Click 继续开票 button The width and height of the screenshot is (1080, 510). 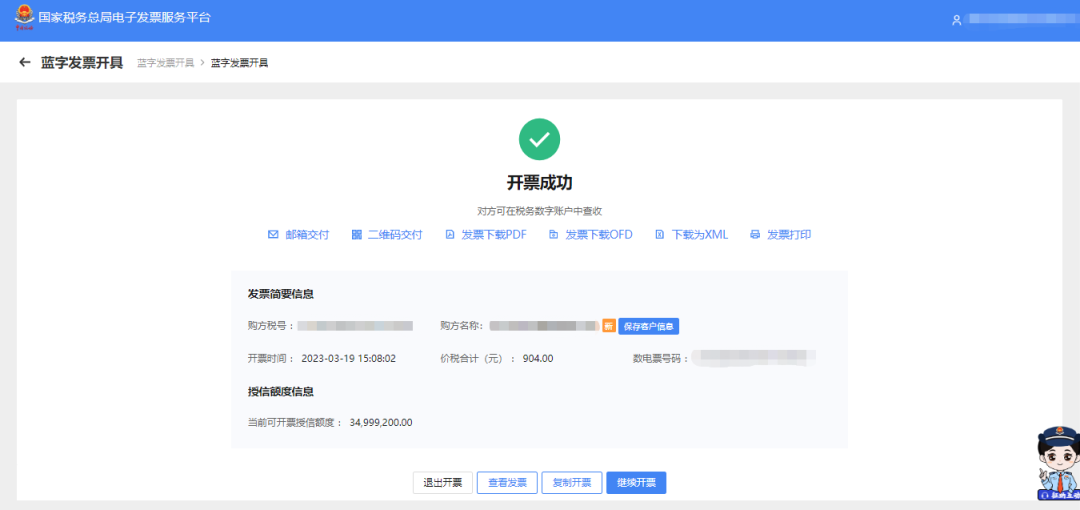coord(636,482)
